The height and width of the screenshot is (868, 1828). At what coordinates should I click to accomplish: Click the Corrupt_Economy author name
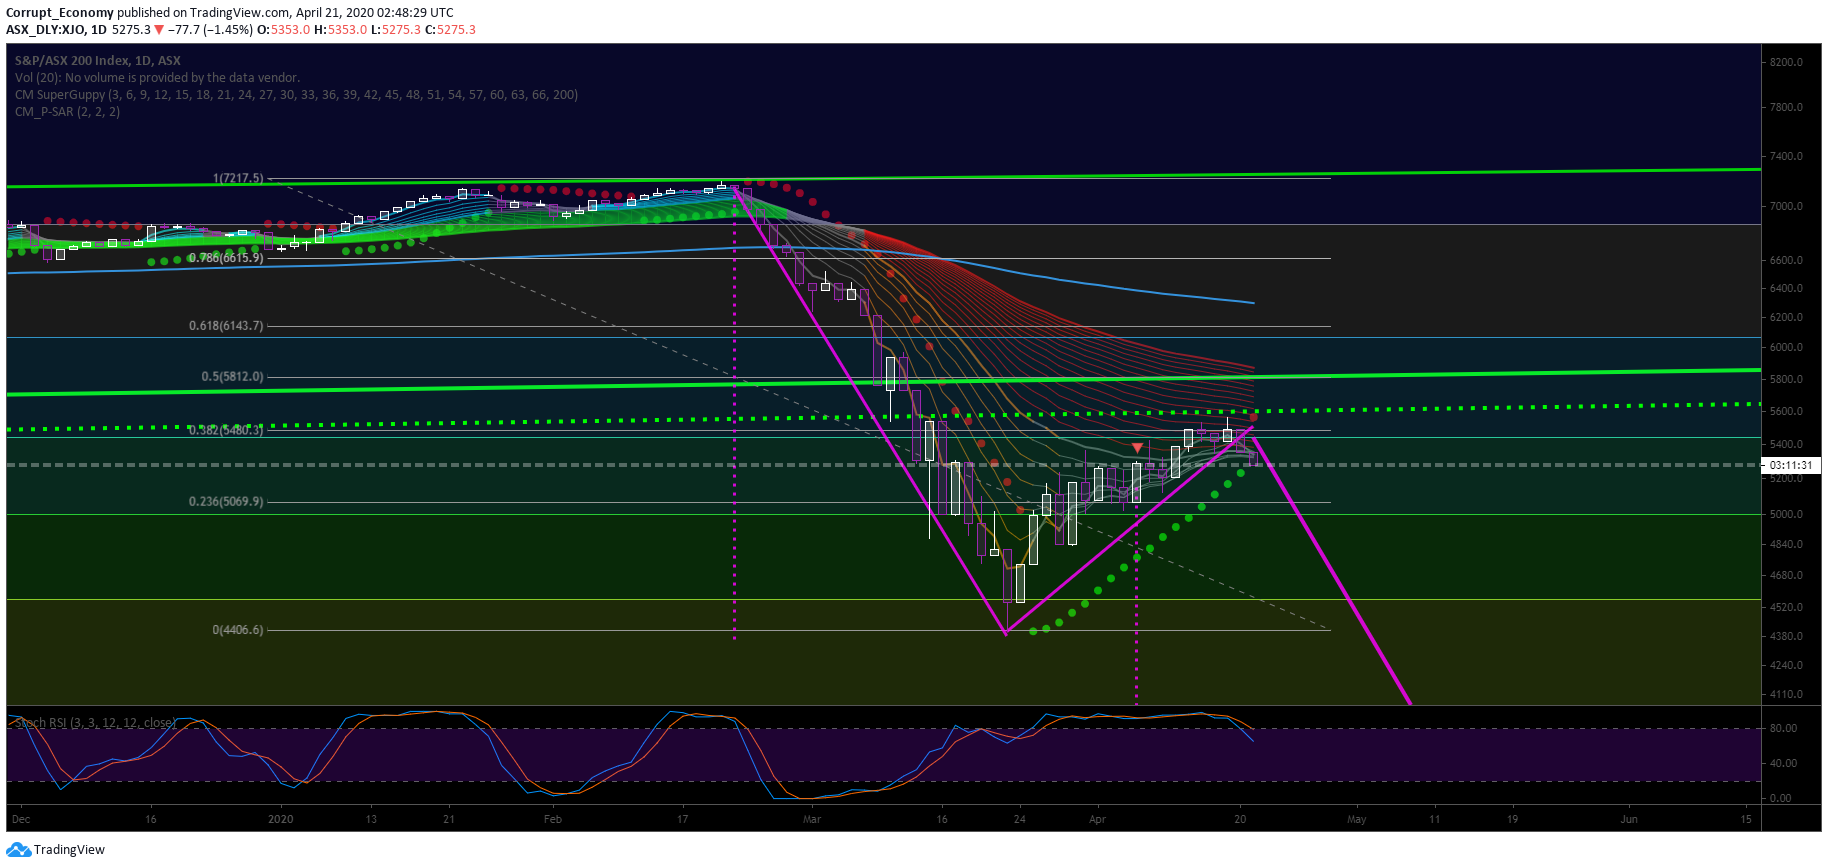pyautogui.click(x=60, y=13)
